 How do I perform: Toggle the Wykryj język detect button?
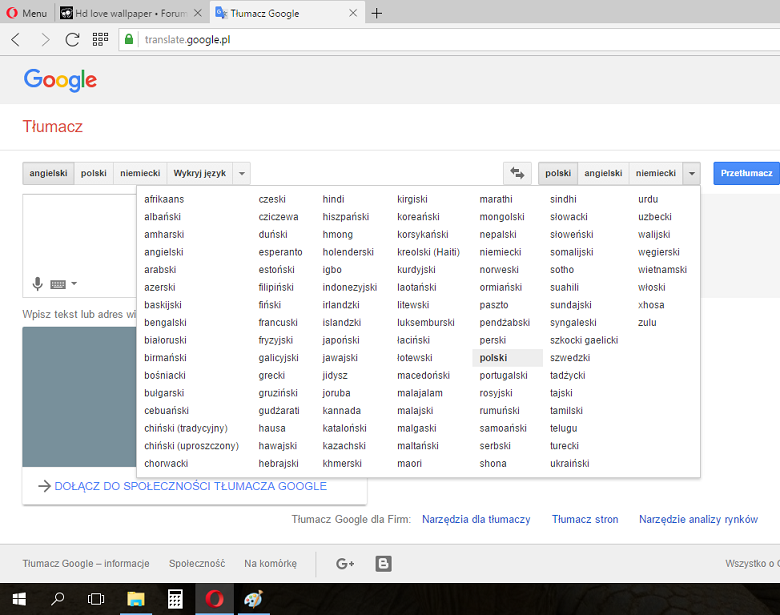click(x=199, y=173)
